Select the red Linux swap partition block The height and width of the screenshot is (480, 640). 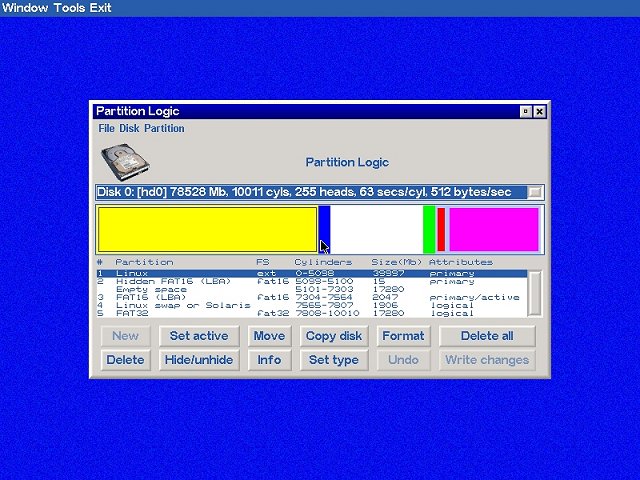coord(441,230)
